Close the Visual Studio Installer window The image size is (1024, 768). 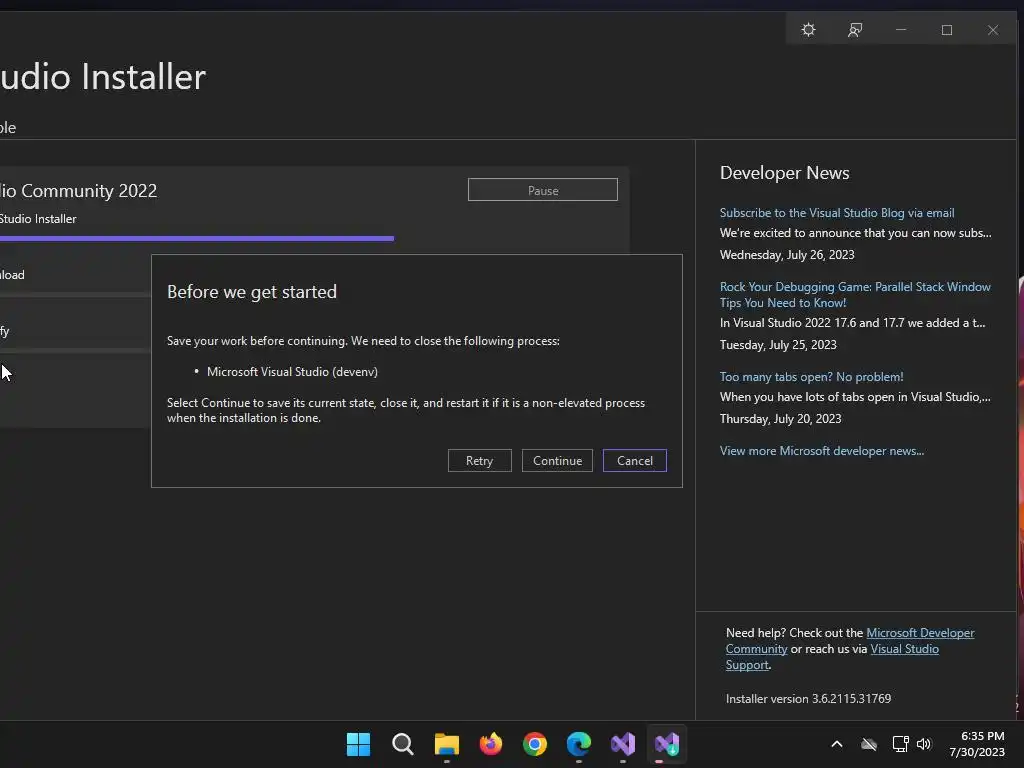click(993, 30)
